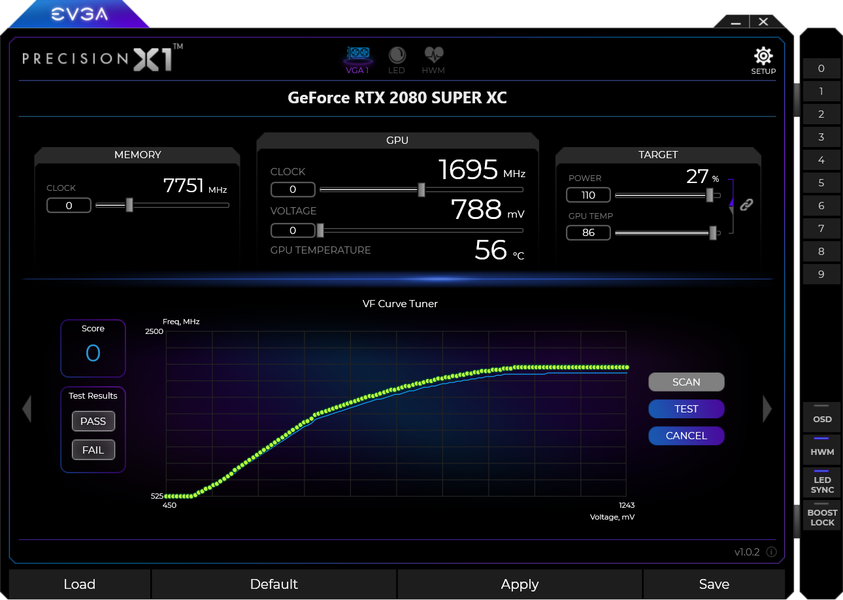Go to next panel with right arrow
The width and height of the screenshot is (843, 600).
coord(767,409)
